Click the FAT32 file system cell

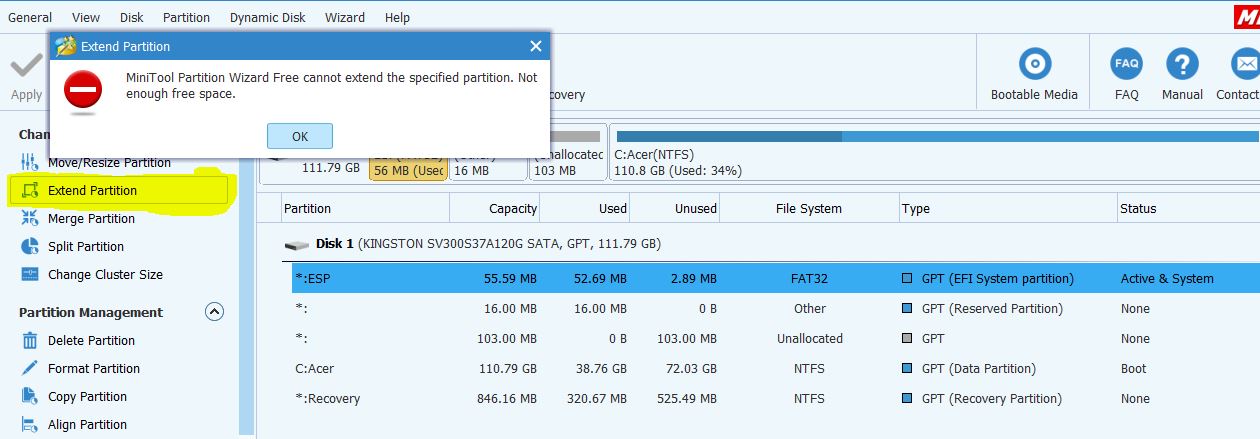[809, 278]
